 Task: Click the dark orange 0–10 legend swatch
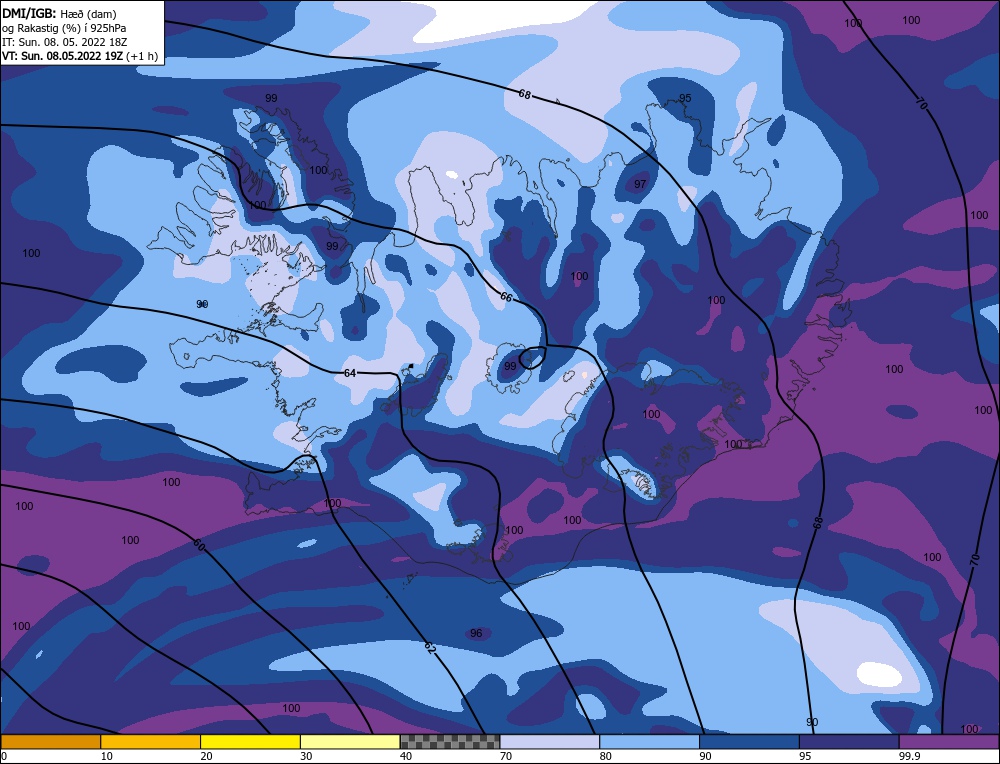pyautogui.click(x=50, y=742)
